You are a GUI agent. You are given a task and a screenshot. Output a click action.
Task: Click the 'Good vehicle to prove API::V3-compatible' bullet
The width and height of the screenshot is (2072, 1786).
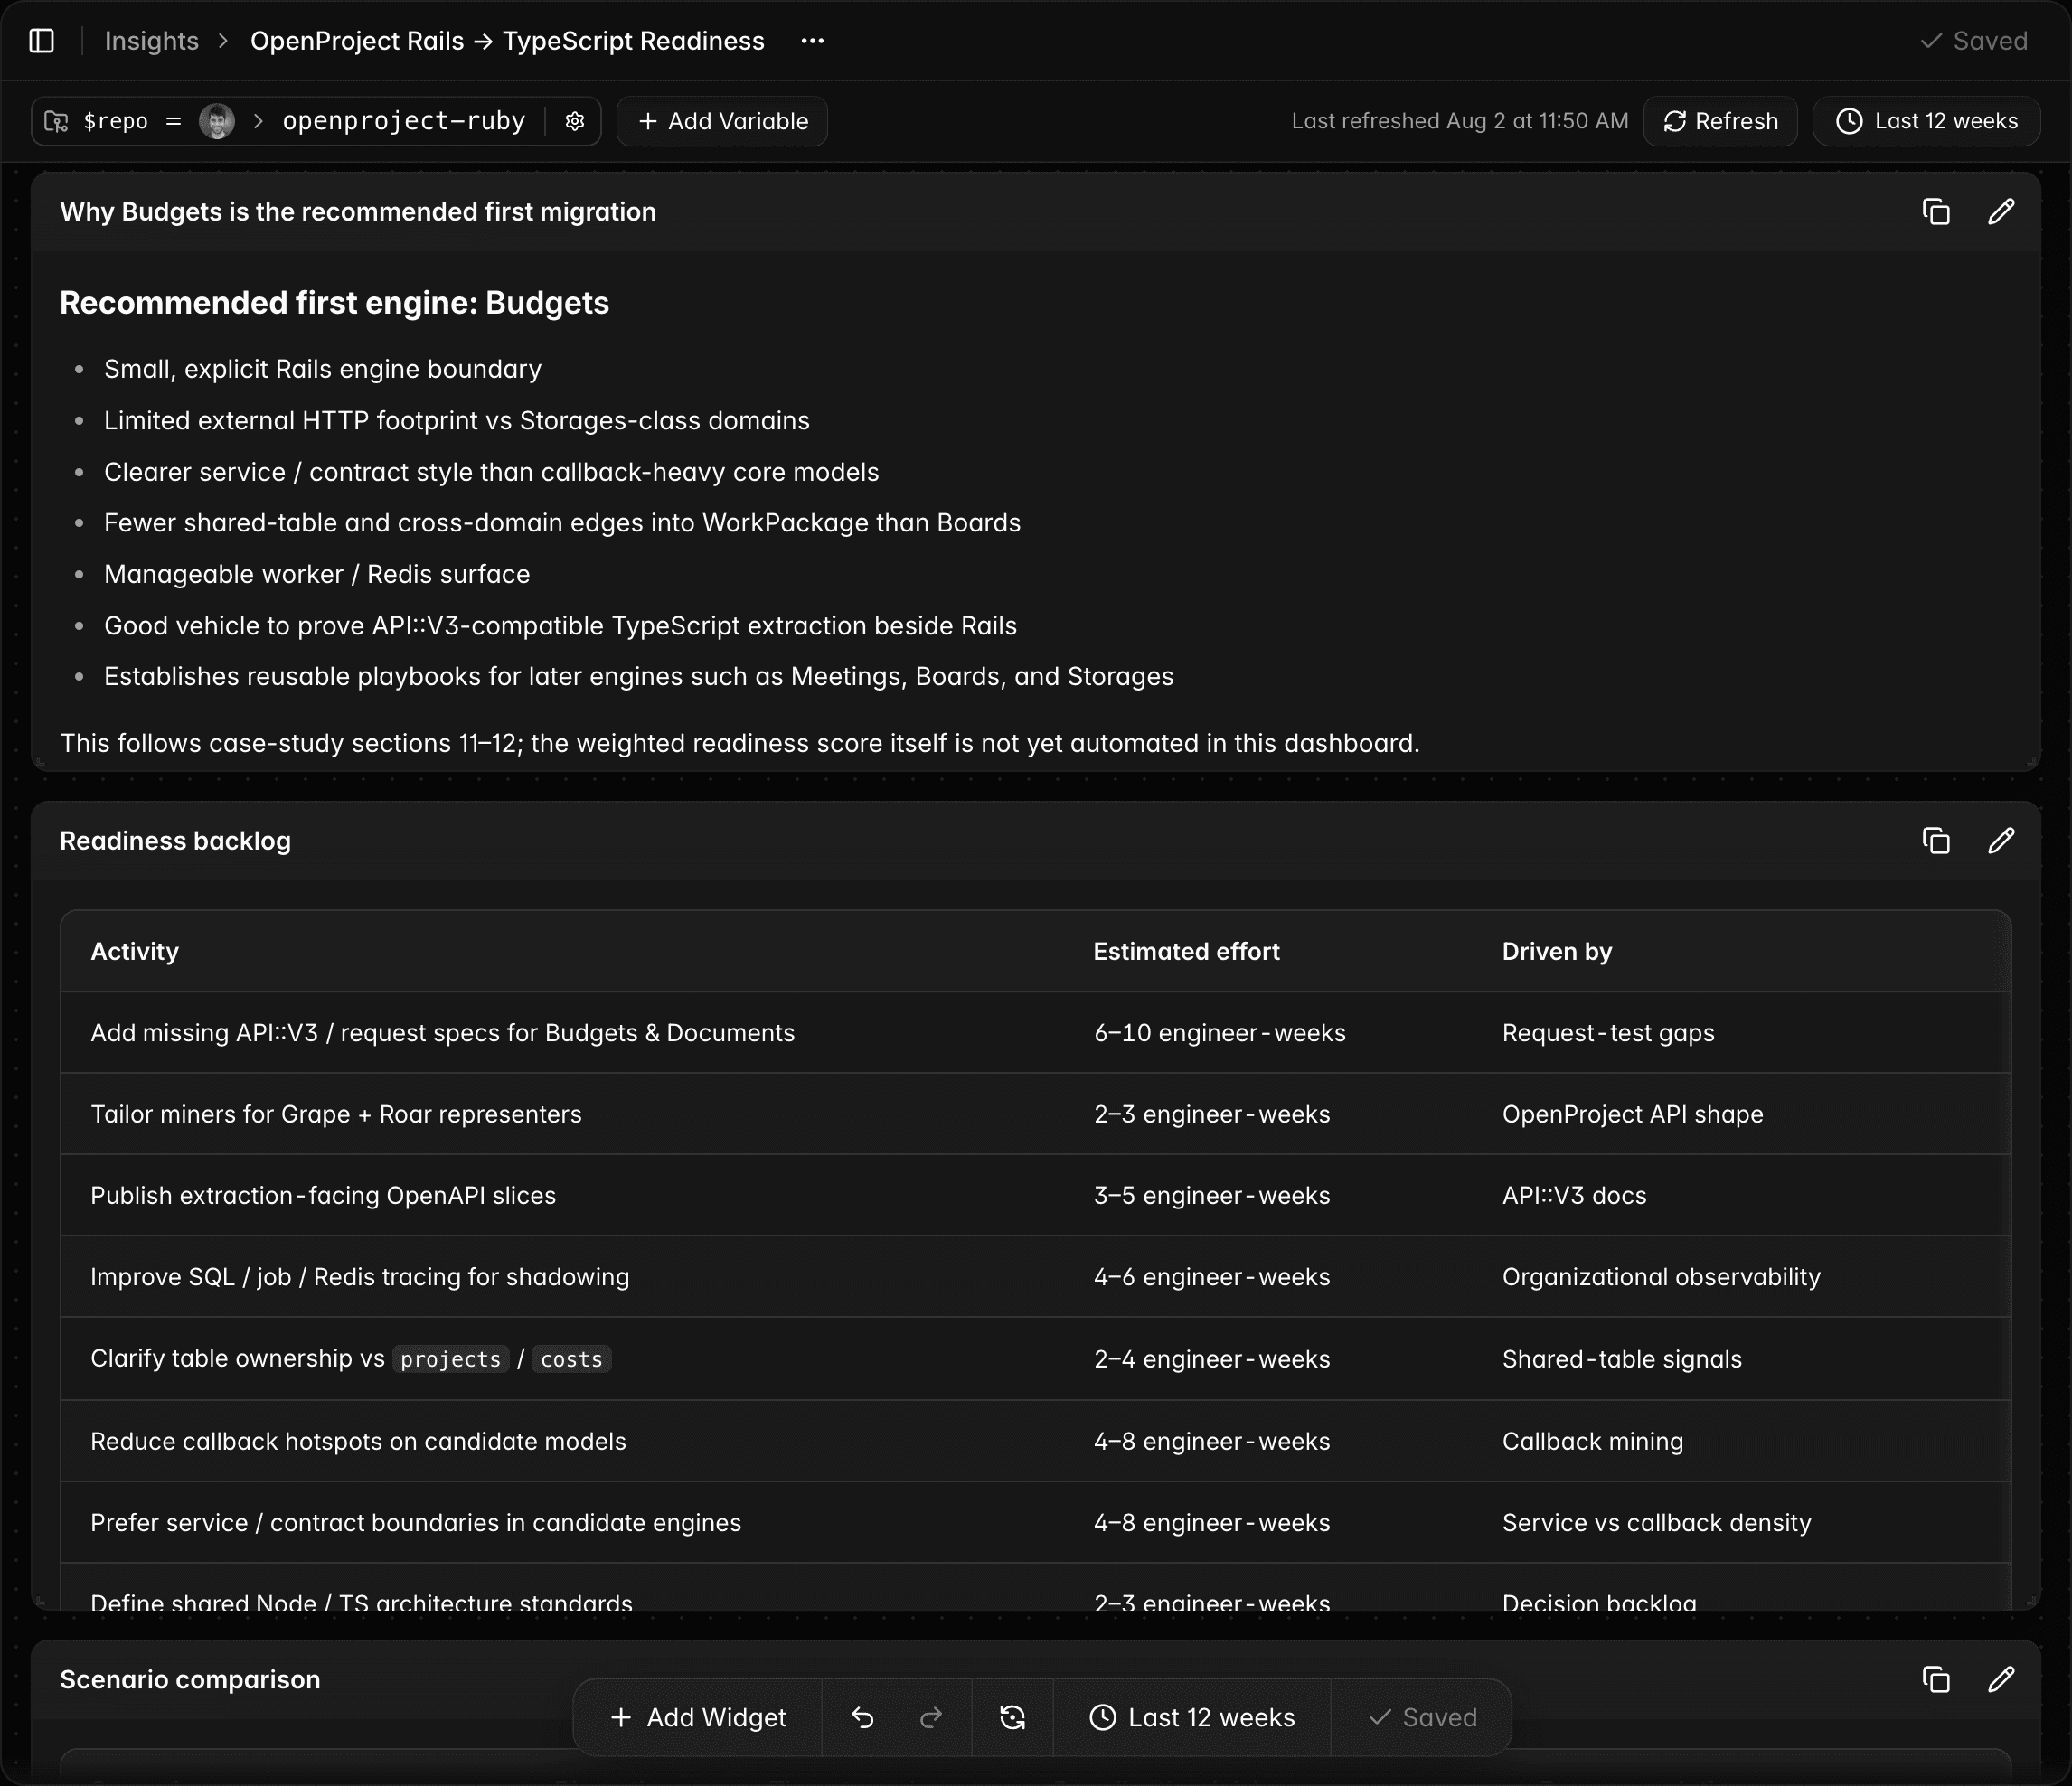click(560, 625)
